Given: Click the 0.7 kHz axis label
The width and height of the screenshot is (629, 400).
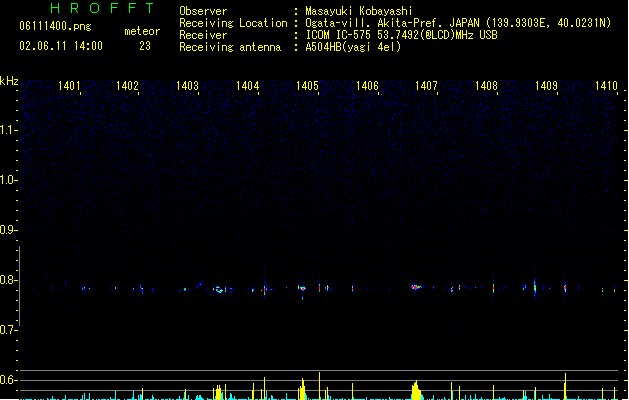Looking at the screenshot, I should click(8, 330).
